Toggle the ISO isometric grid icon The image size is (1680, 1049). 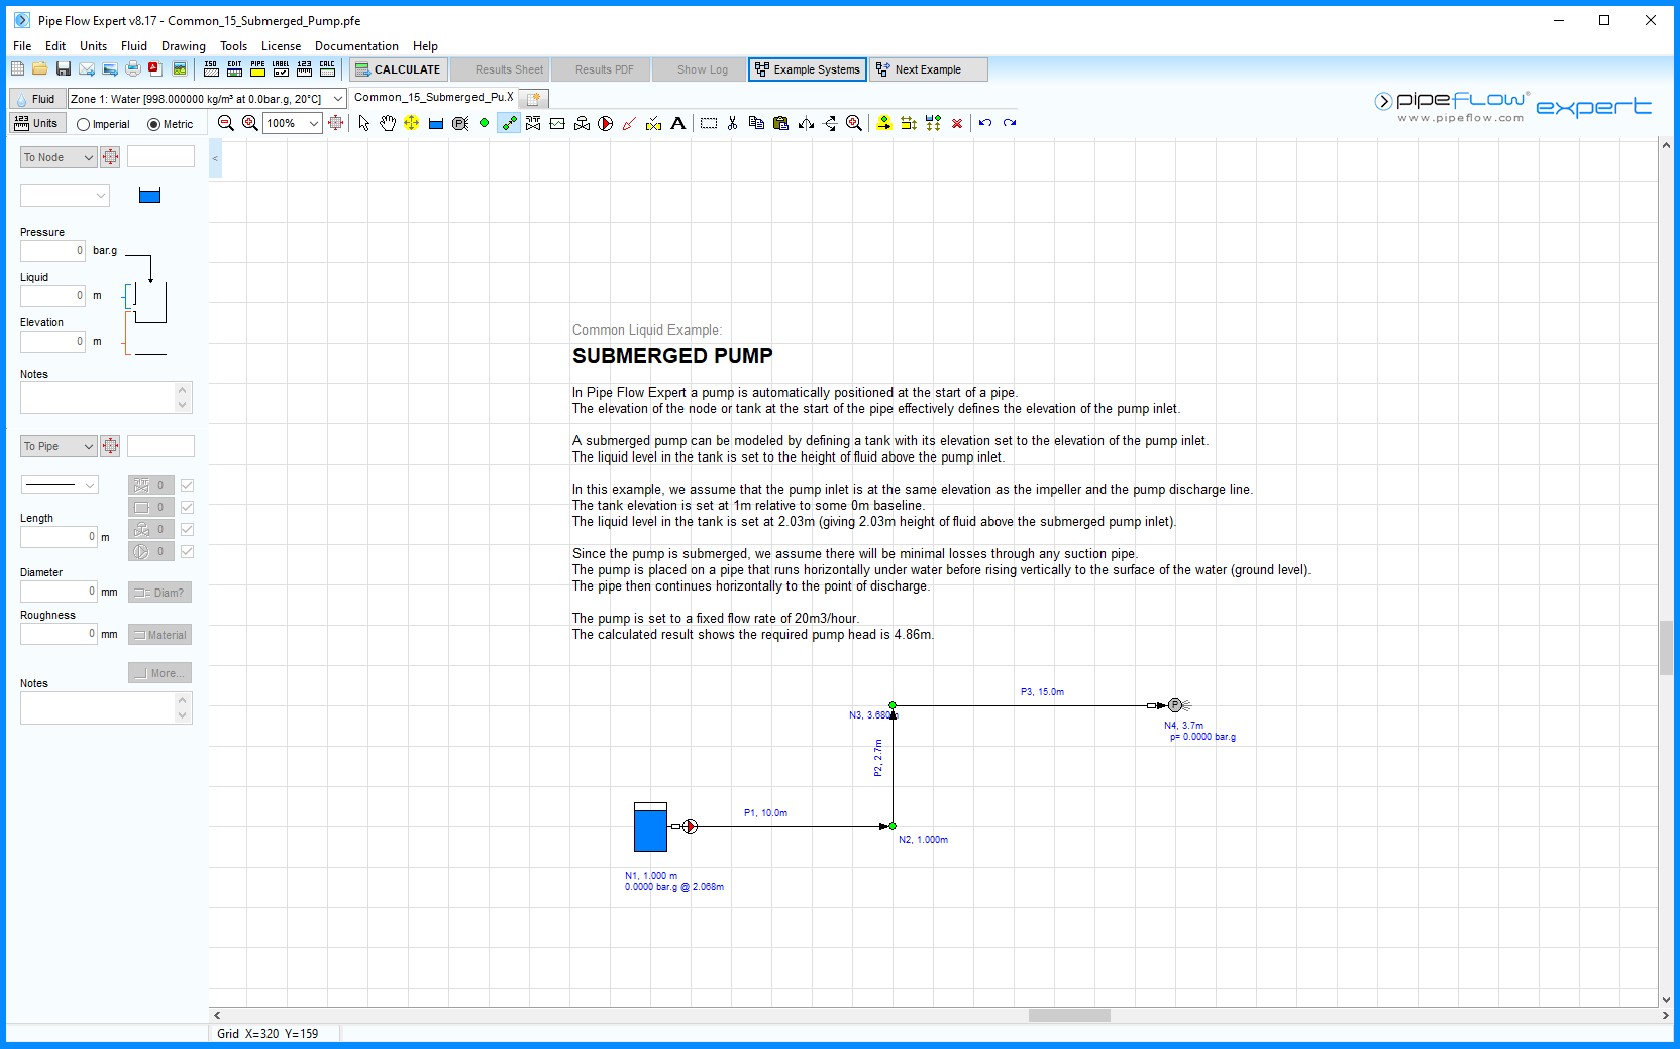211,69
